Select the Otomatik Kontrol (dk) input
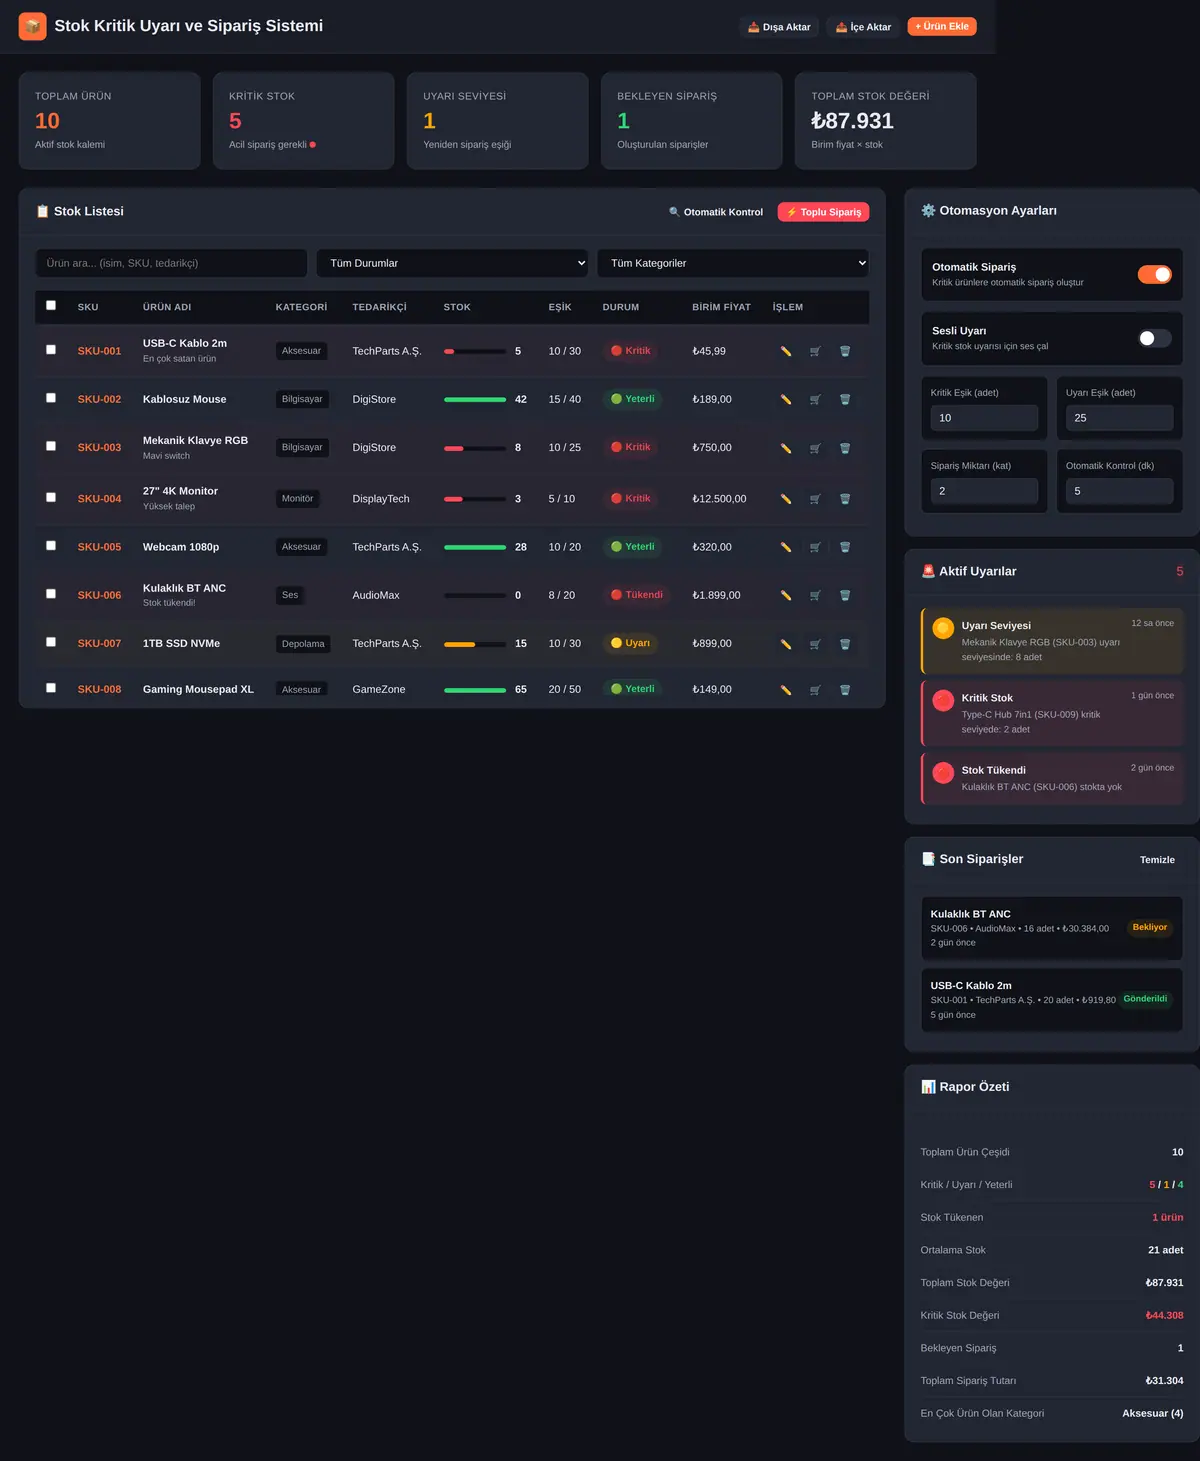Screen dimensions: 1200x1461 tap(1119, 491)
